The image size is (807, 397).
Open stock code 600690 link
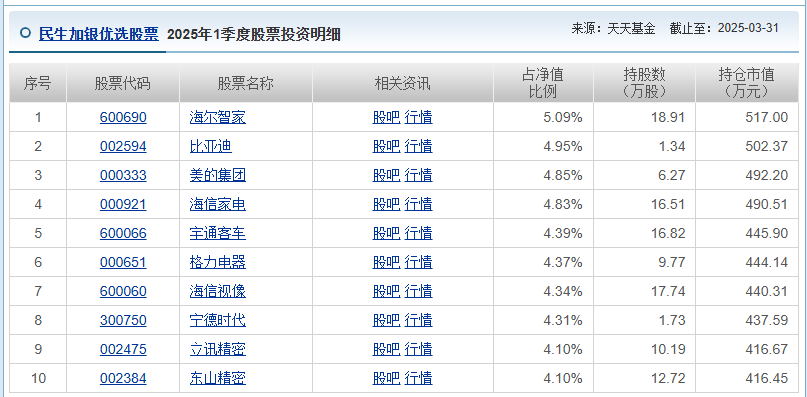click(123, 117)
